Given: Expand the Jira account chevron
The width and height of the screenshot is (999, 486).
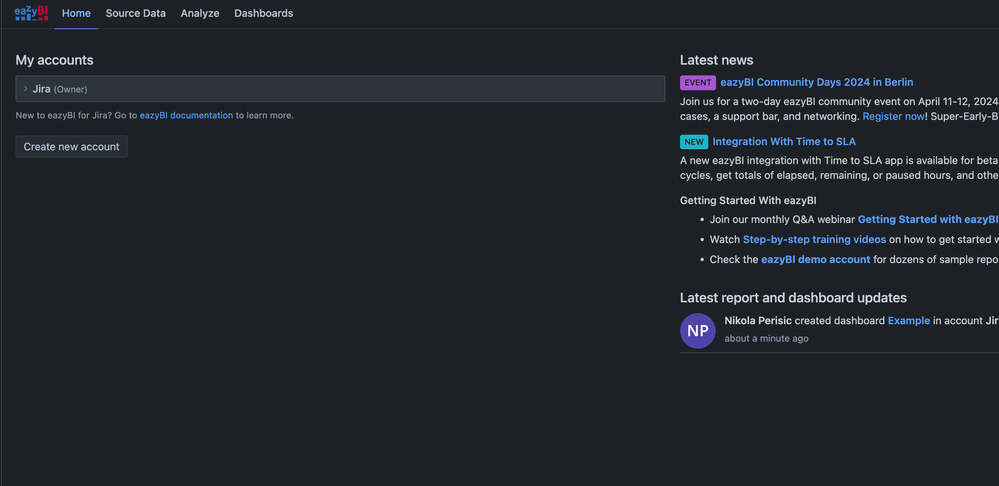Looking at the screenshot, I should point(25,89).
